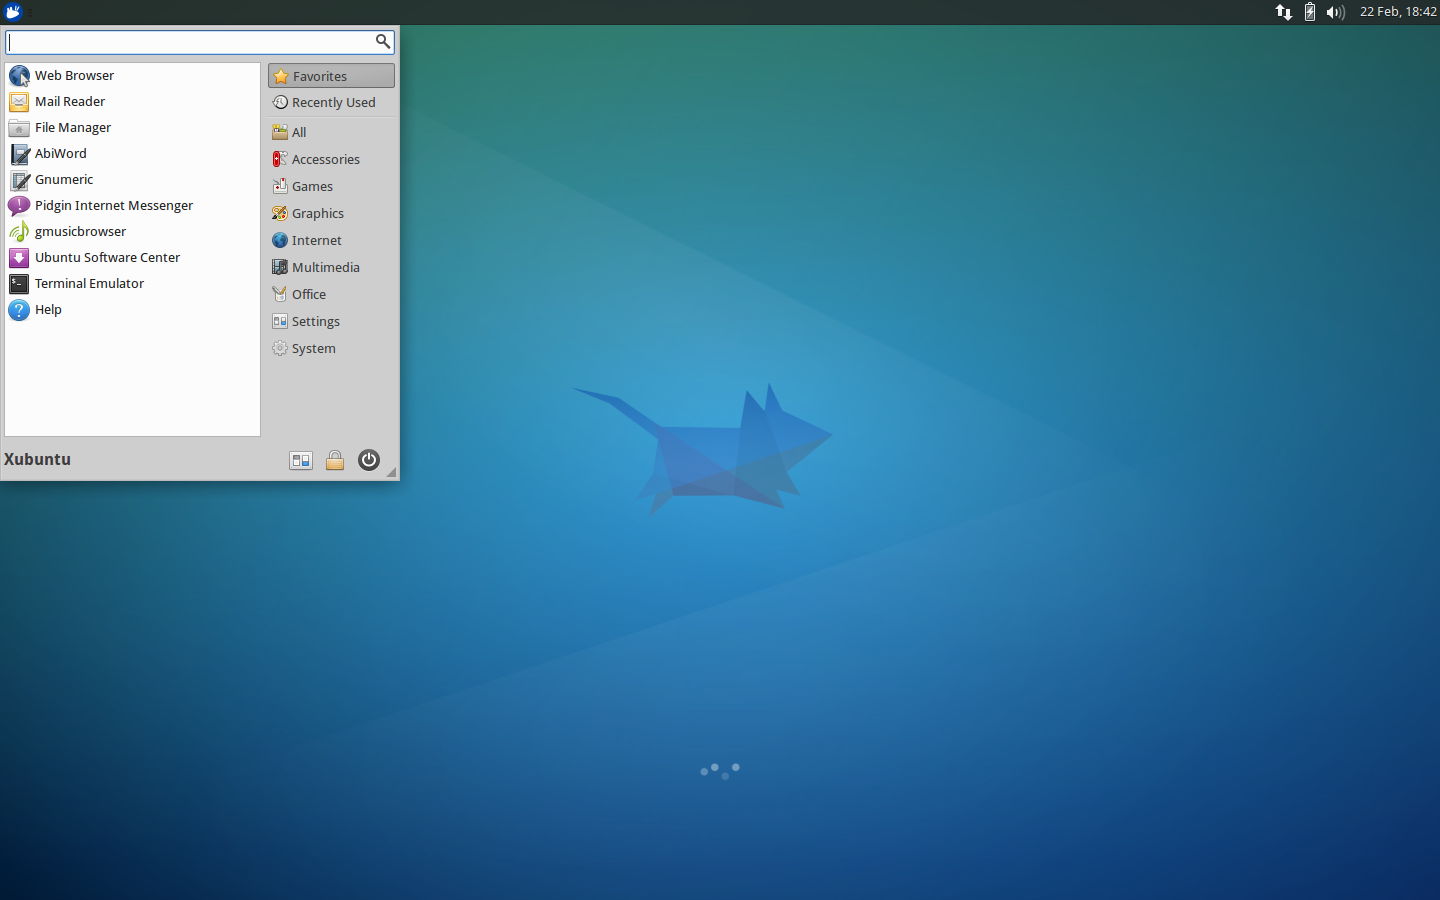Launch Ubuntu Software Center
This screenshot has width=1440, height=900.
(107, 257)
